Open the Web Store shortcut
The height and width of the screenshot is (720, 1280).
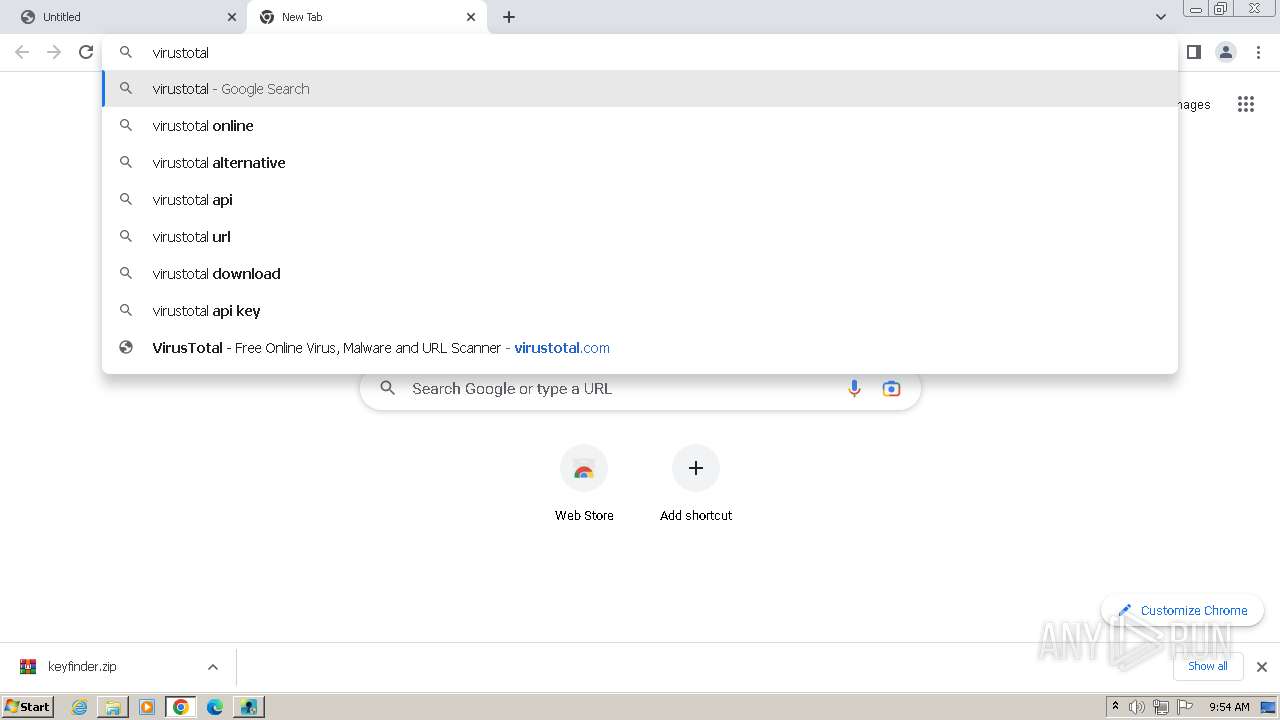pos(584,485)
